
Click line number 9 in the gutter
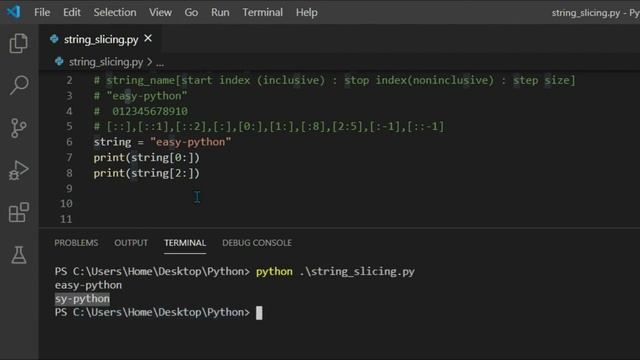tap(69, 188)
